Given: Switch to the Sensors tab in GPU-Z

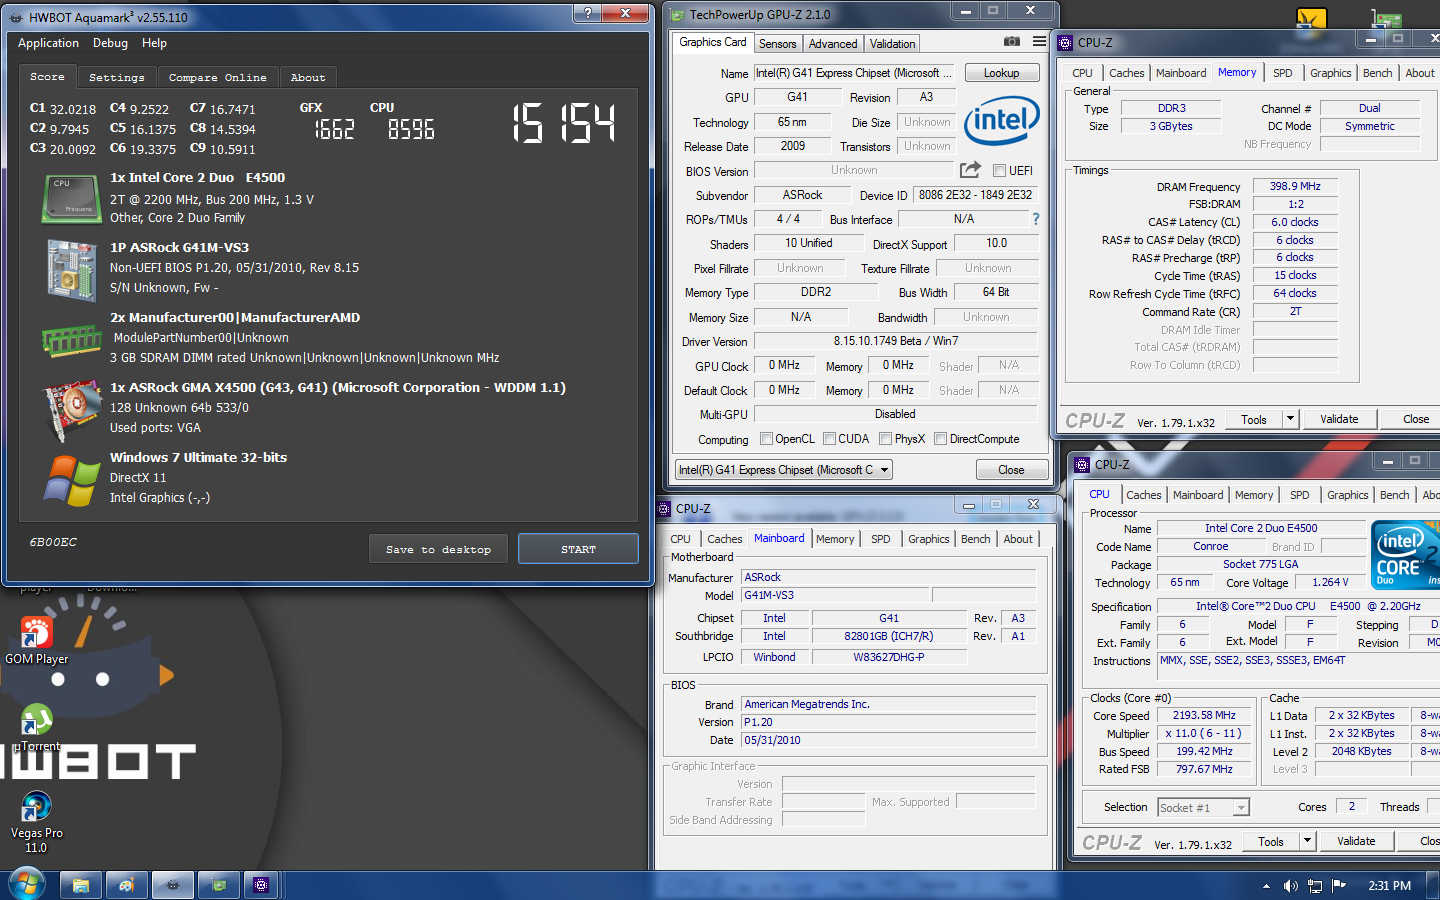Looking at the screenshot, I should (x=777, y=44).
